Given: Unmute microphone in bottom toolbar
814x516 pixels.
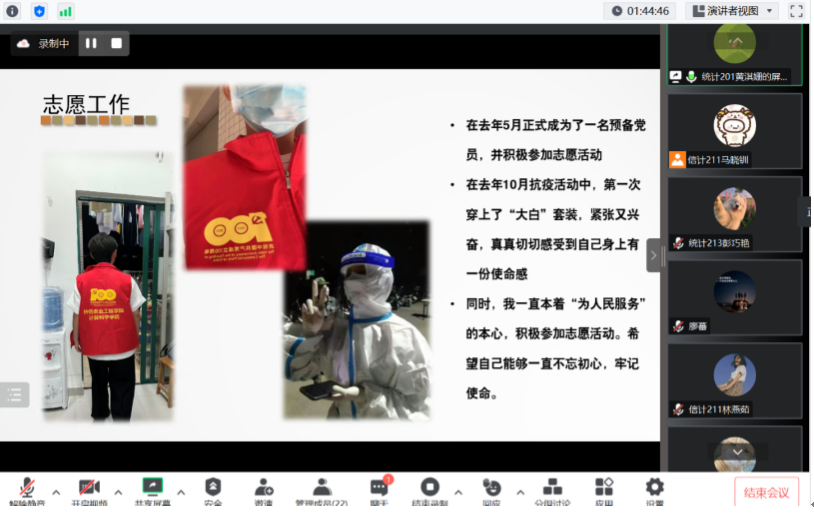Looking at the screenshot, I should click(27, 489).
